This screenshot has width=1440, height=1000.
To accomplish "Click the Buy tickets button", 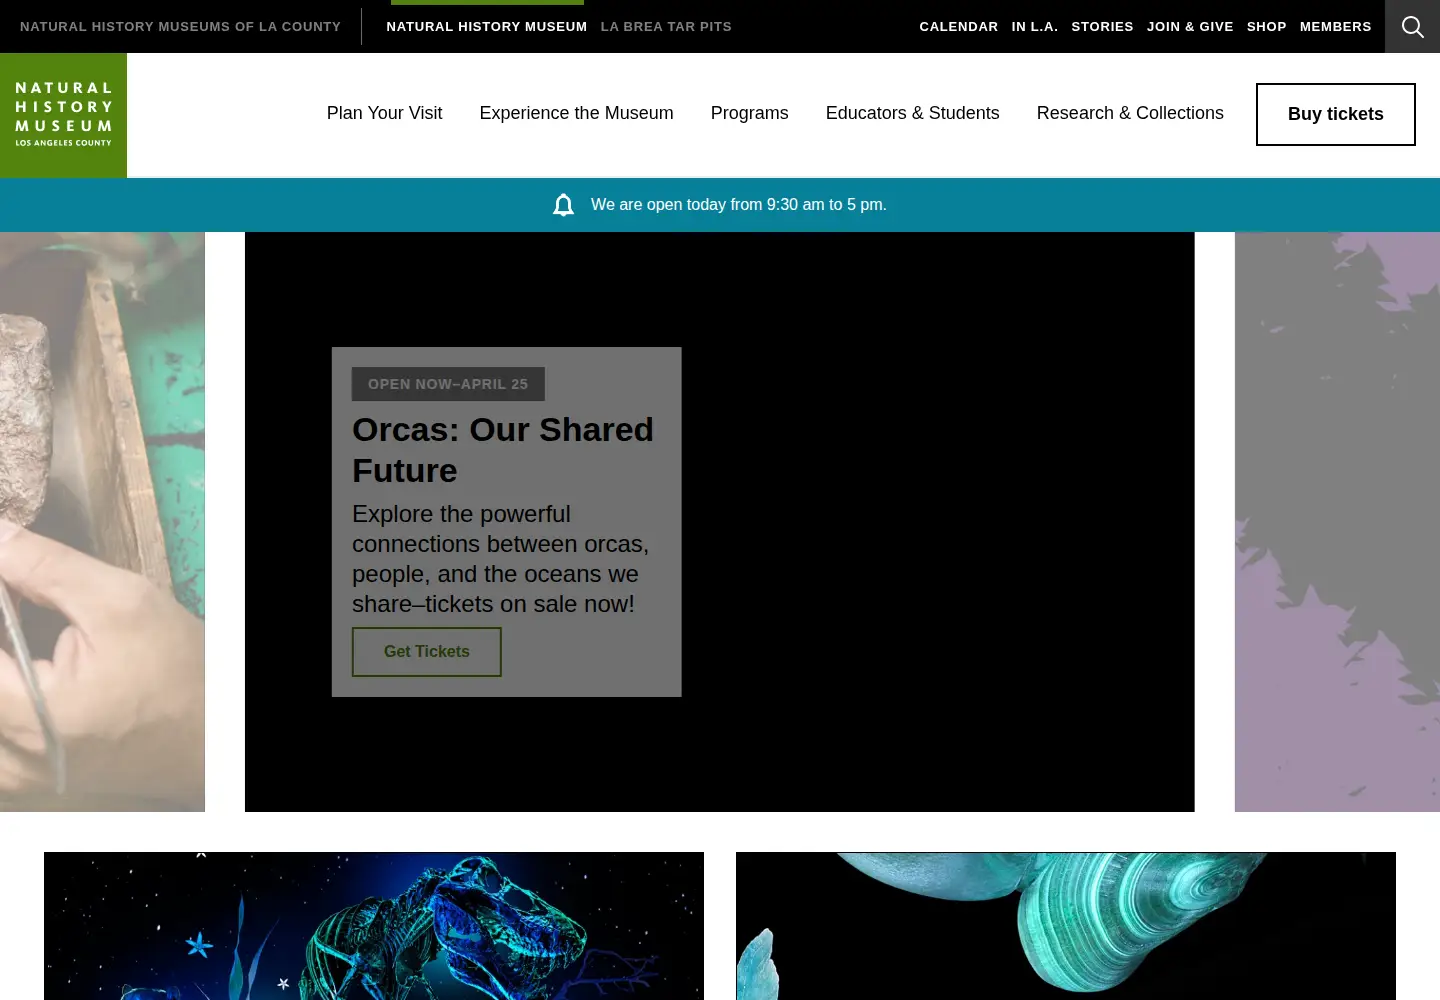I will pos(1336,114).
